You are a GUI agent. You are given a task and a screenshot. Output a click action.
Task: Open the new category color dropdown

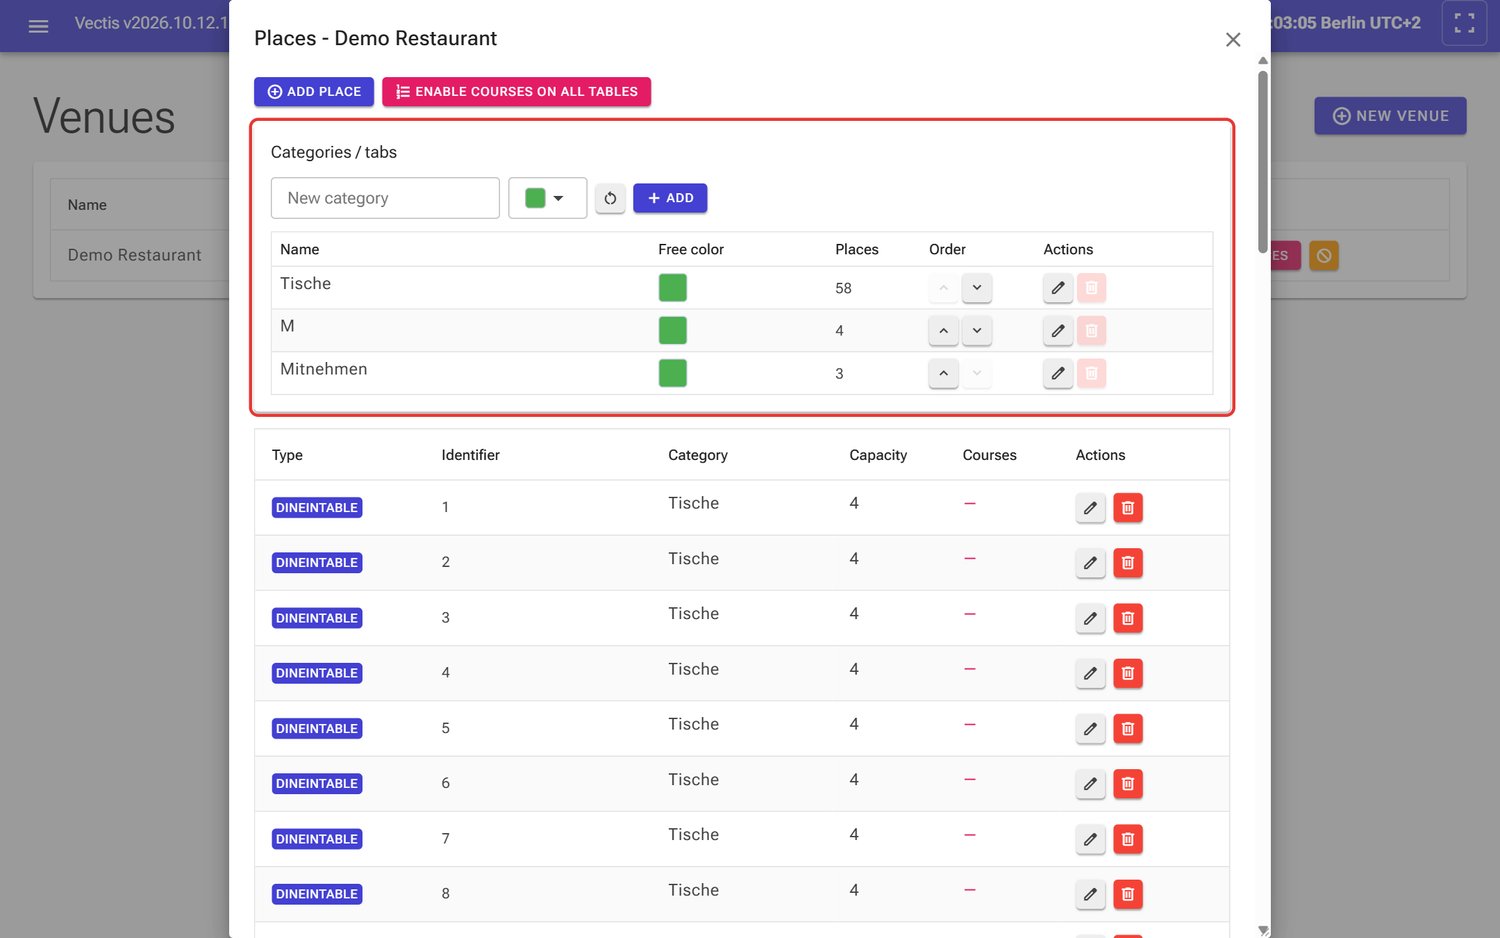pyautogui.click(x=547, y=198)
